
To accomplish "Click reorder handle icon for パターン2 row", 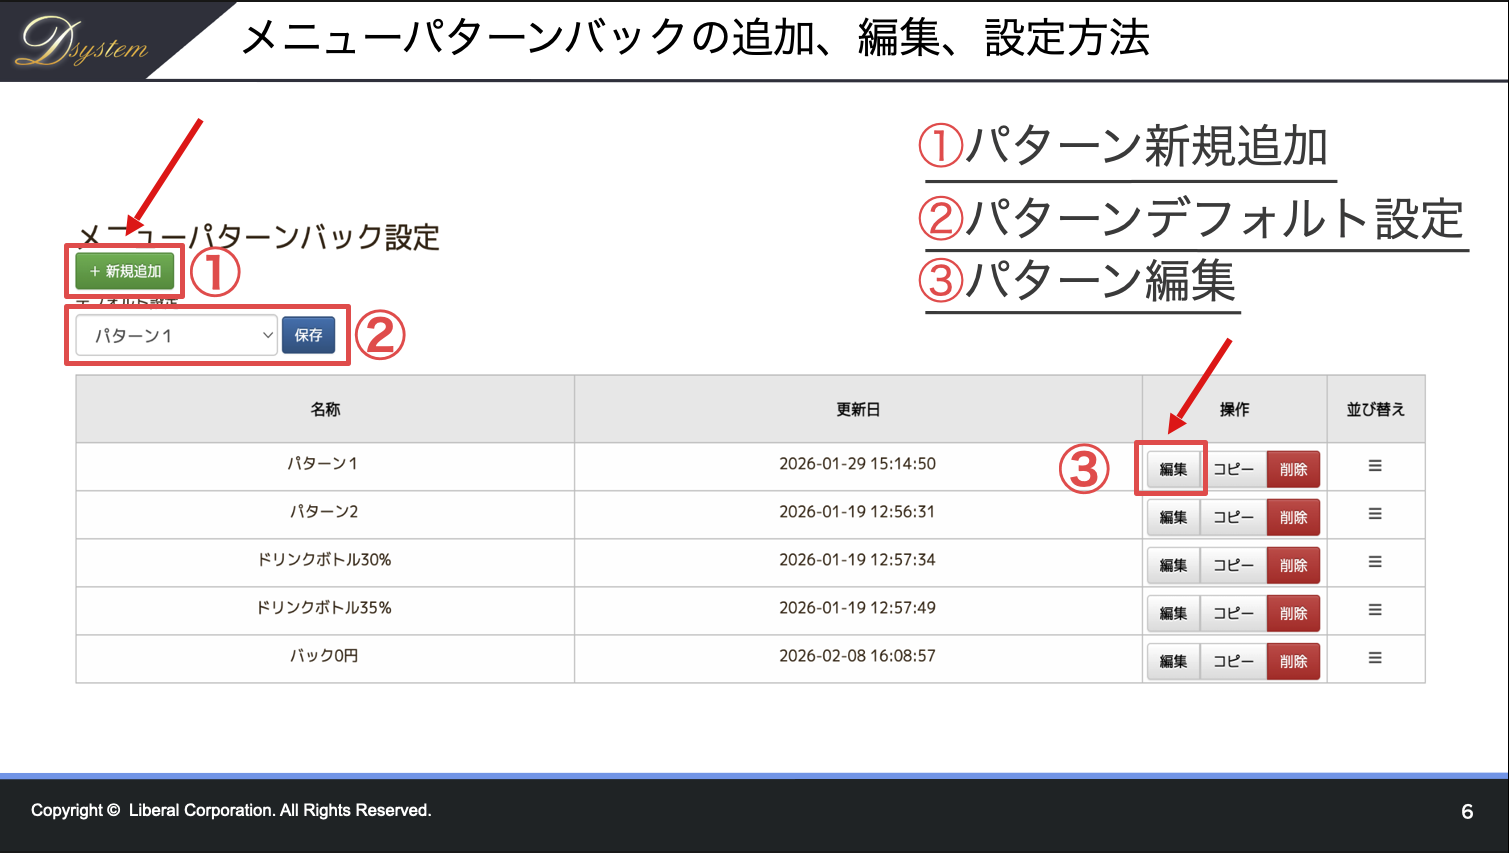I will [x=1375, y=514].
